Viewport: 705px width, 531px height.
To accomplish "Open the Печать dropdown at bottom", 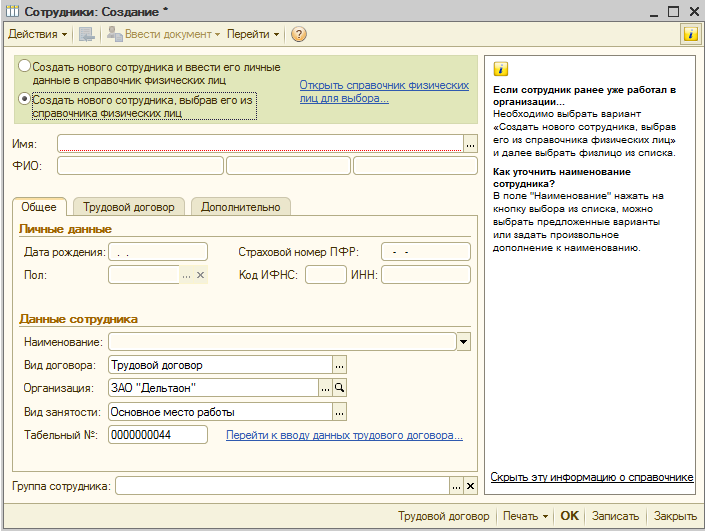I will pyautogui.click(x=525, y=516).
